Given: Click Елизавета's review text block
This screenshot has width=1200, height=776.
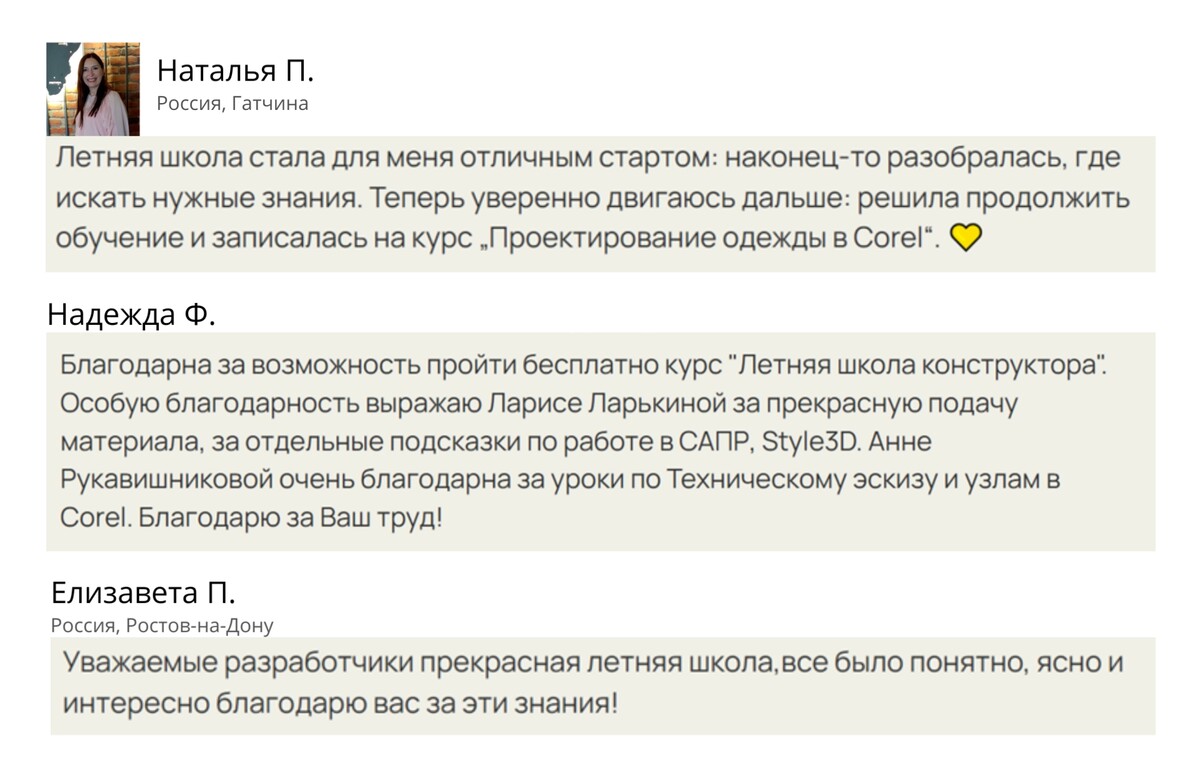Looking at the screenshot, I should point(603,685).
